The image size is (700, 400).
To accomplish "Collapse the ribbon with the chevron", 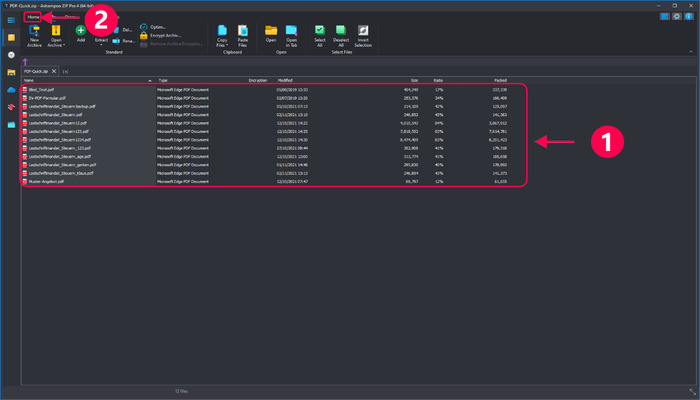I will (691, 52).
